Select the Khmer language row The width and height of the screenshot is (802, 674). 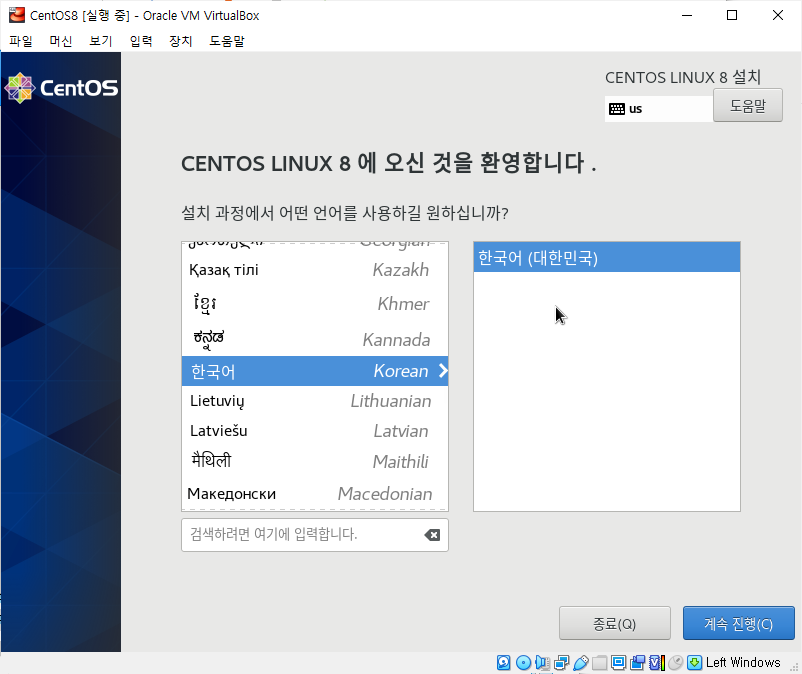pyautogui.click(x=315, y=304)
